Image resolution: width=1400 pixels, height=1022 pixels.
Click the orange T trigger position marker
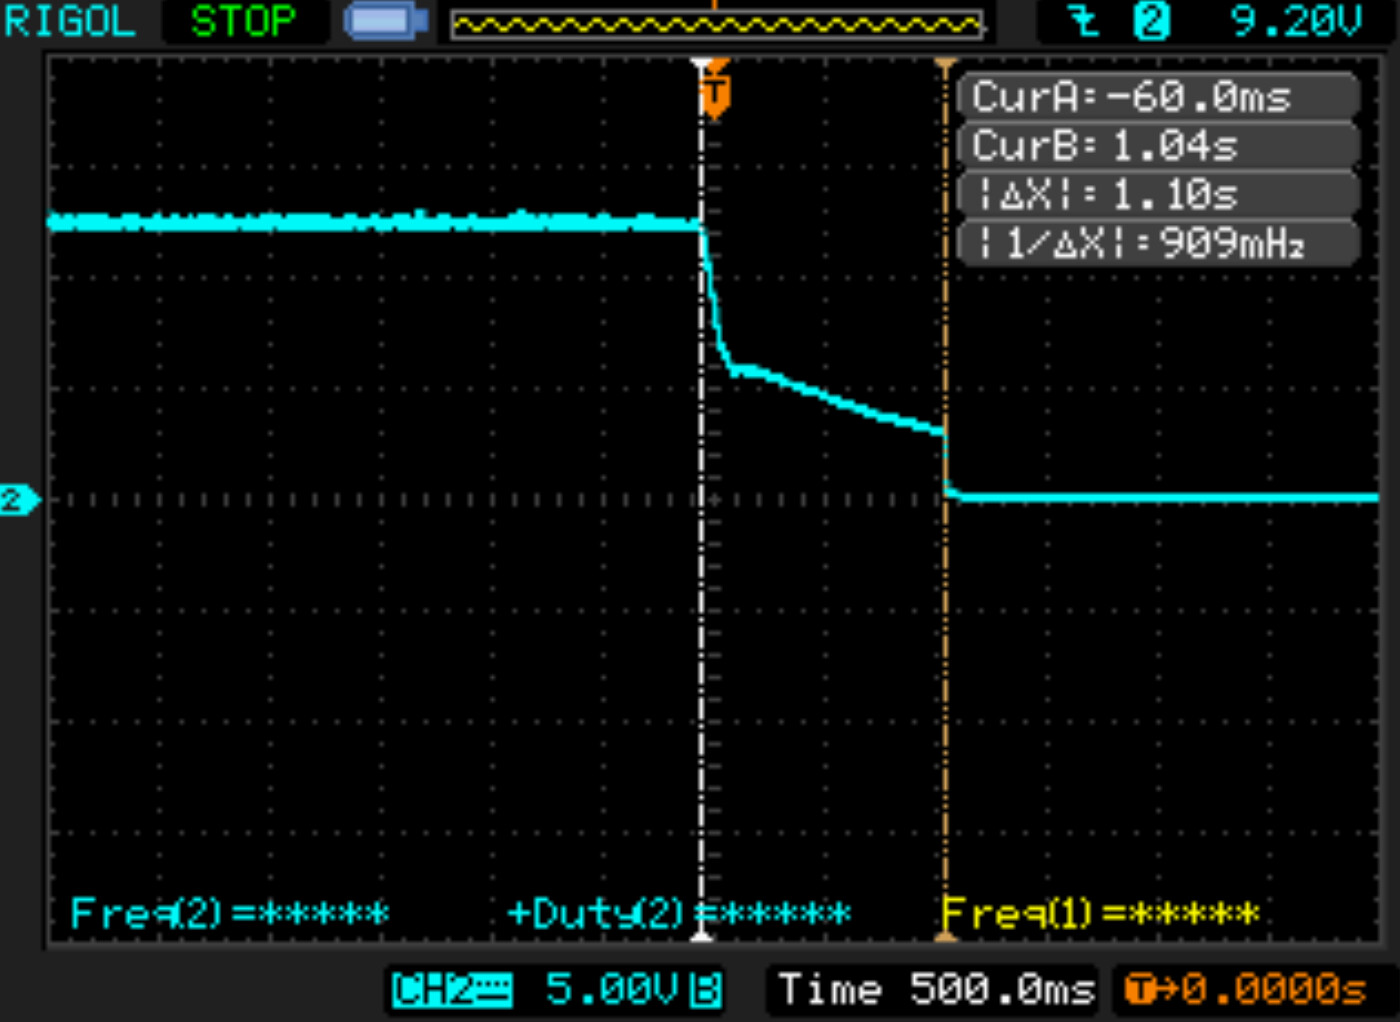[x=715, y=95]
